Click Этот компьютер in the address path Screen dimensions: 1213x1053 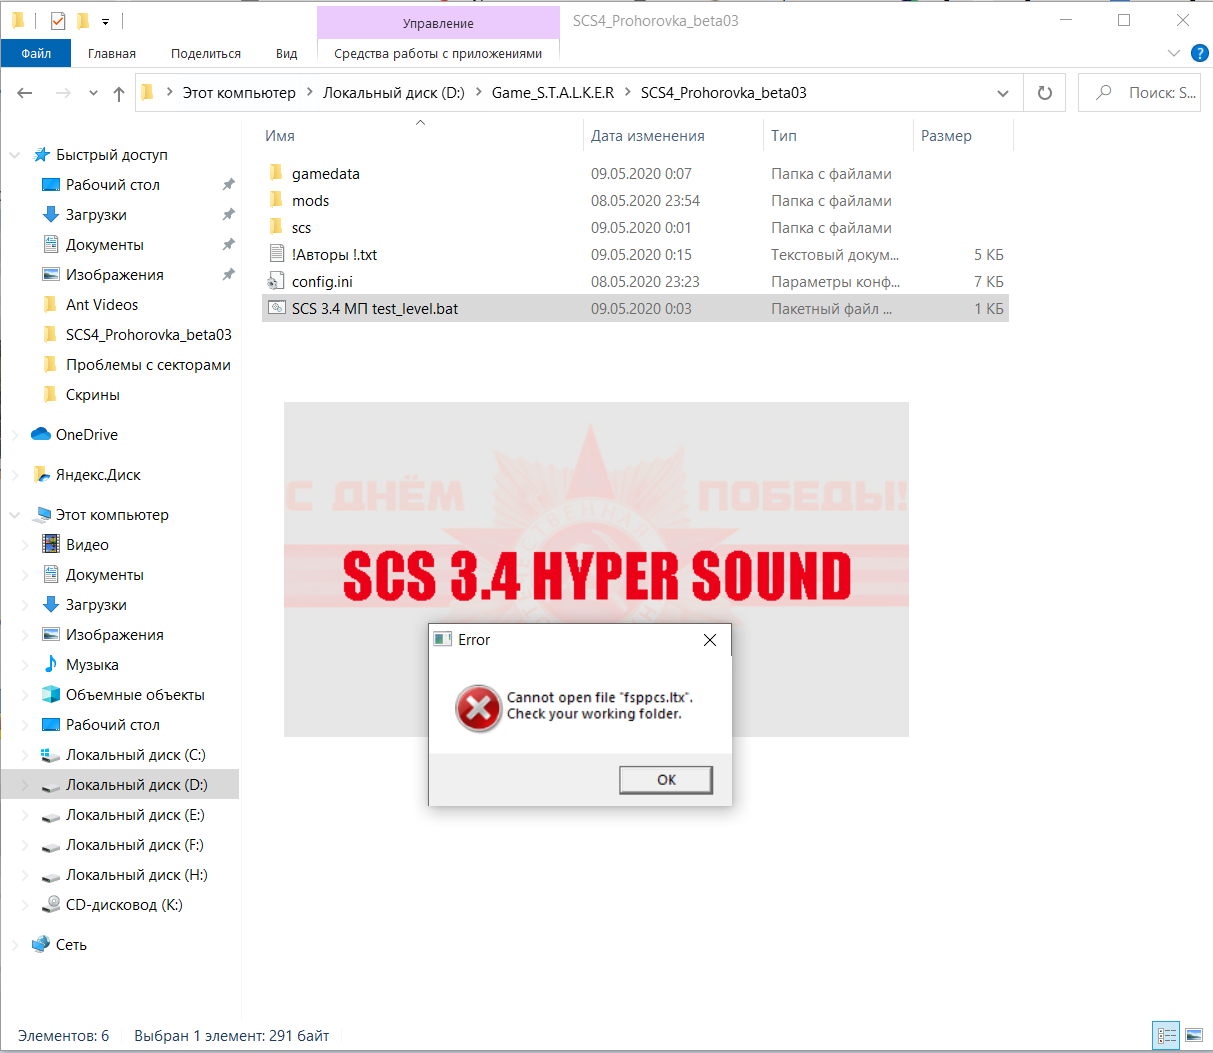[239, 93]
